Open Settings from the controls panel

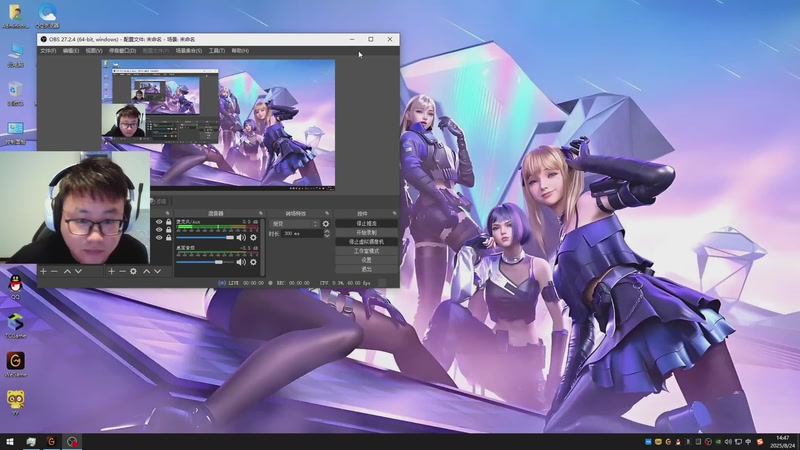[x=366, y=260]
